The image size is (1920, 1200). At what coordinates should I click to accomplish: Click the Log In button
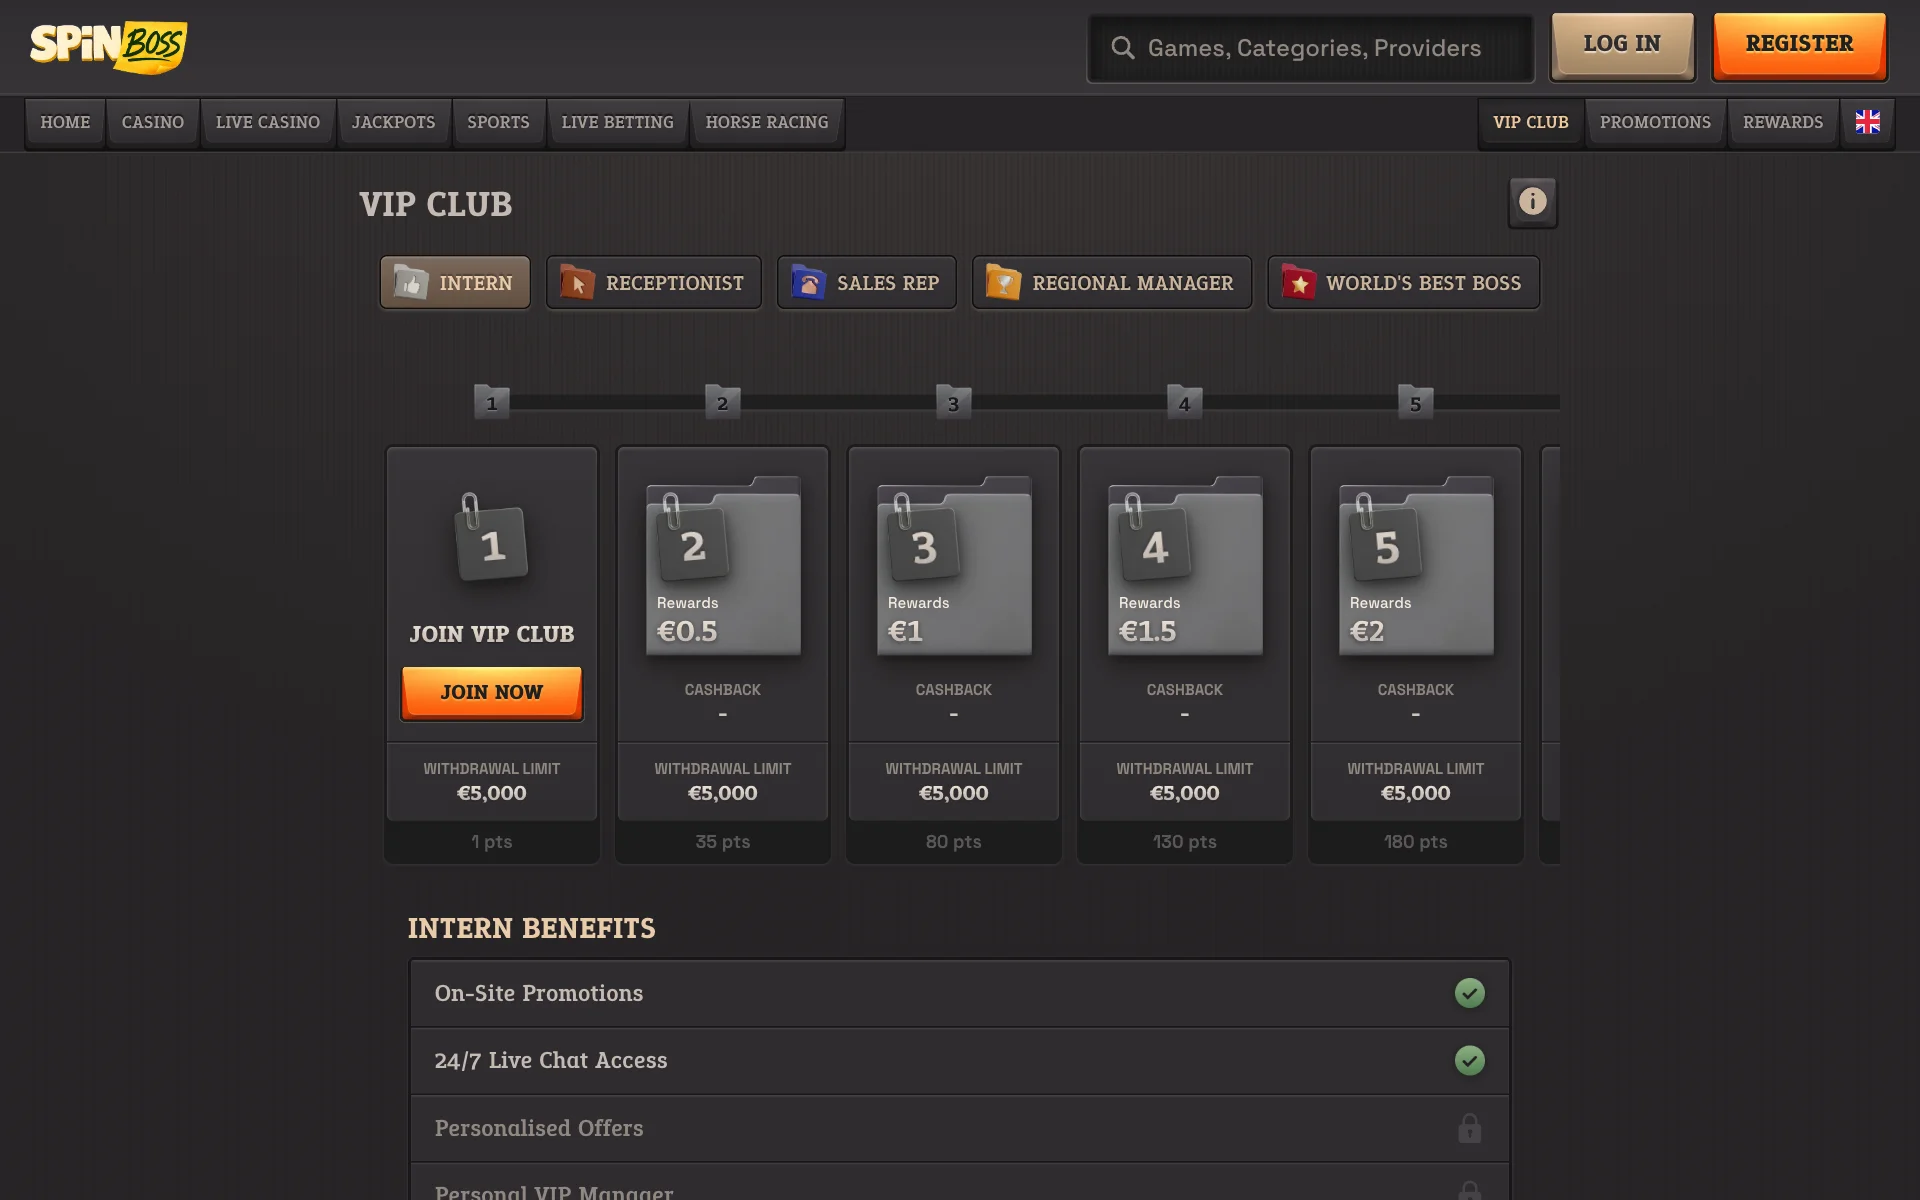point(1622,46)
